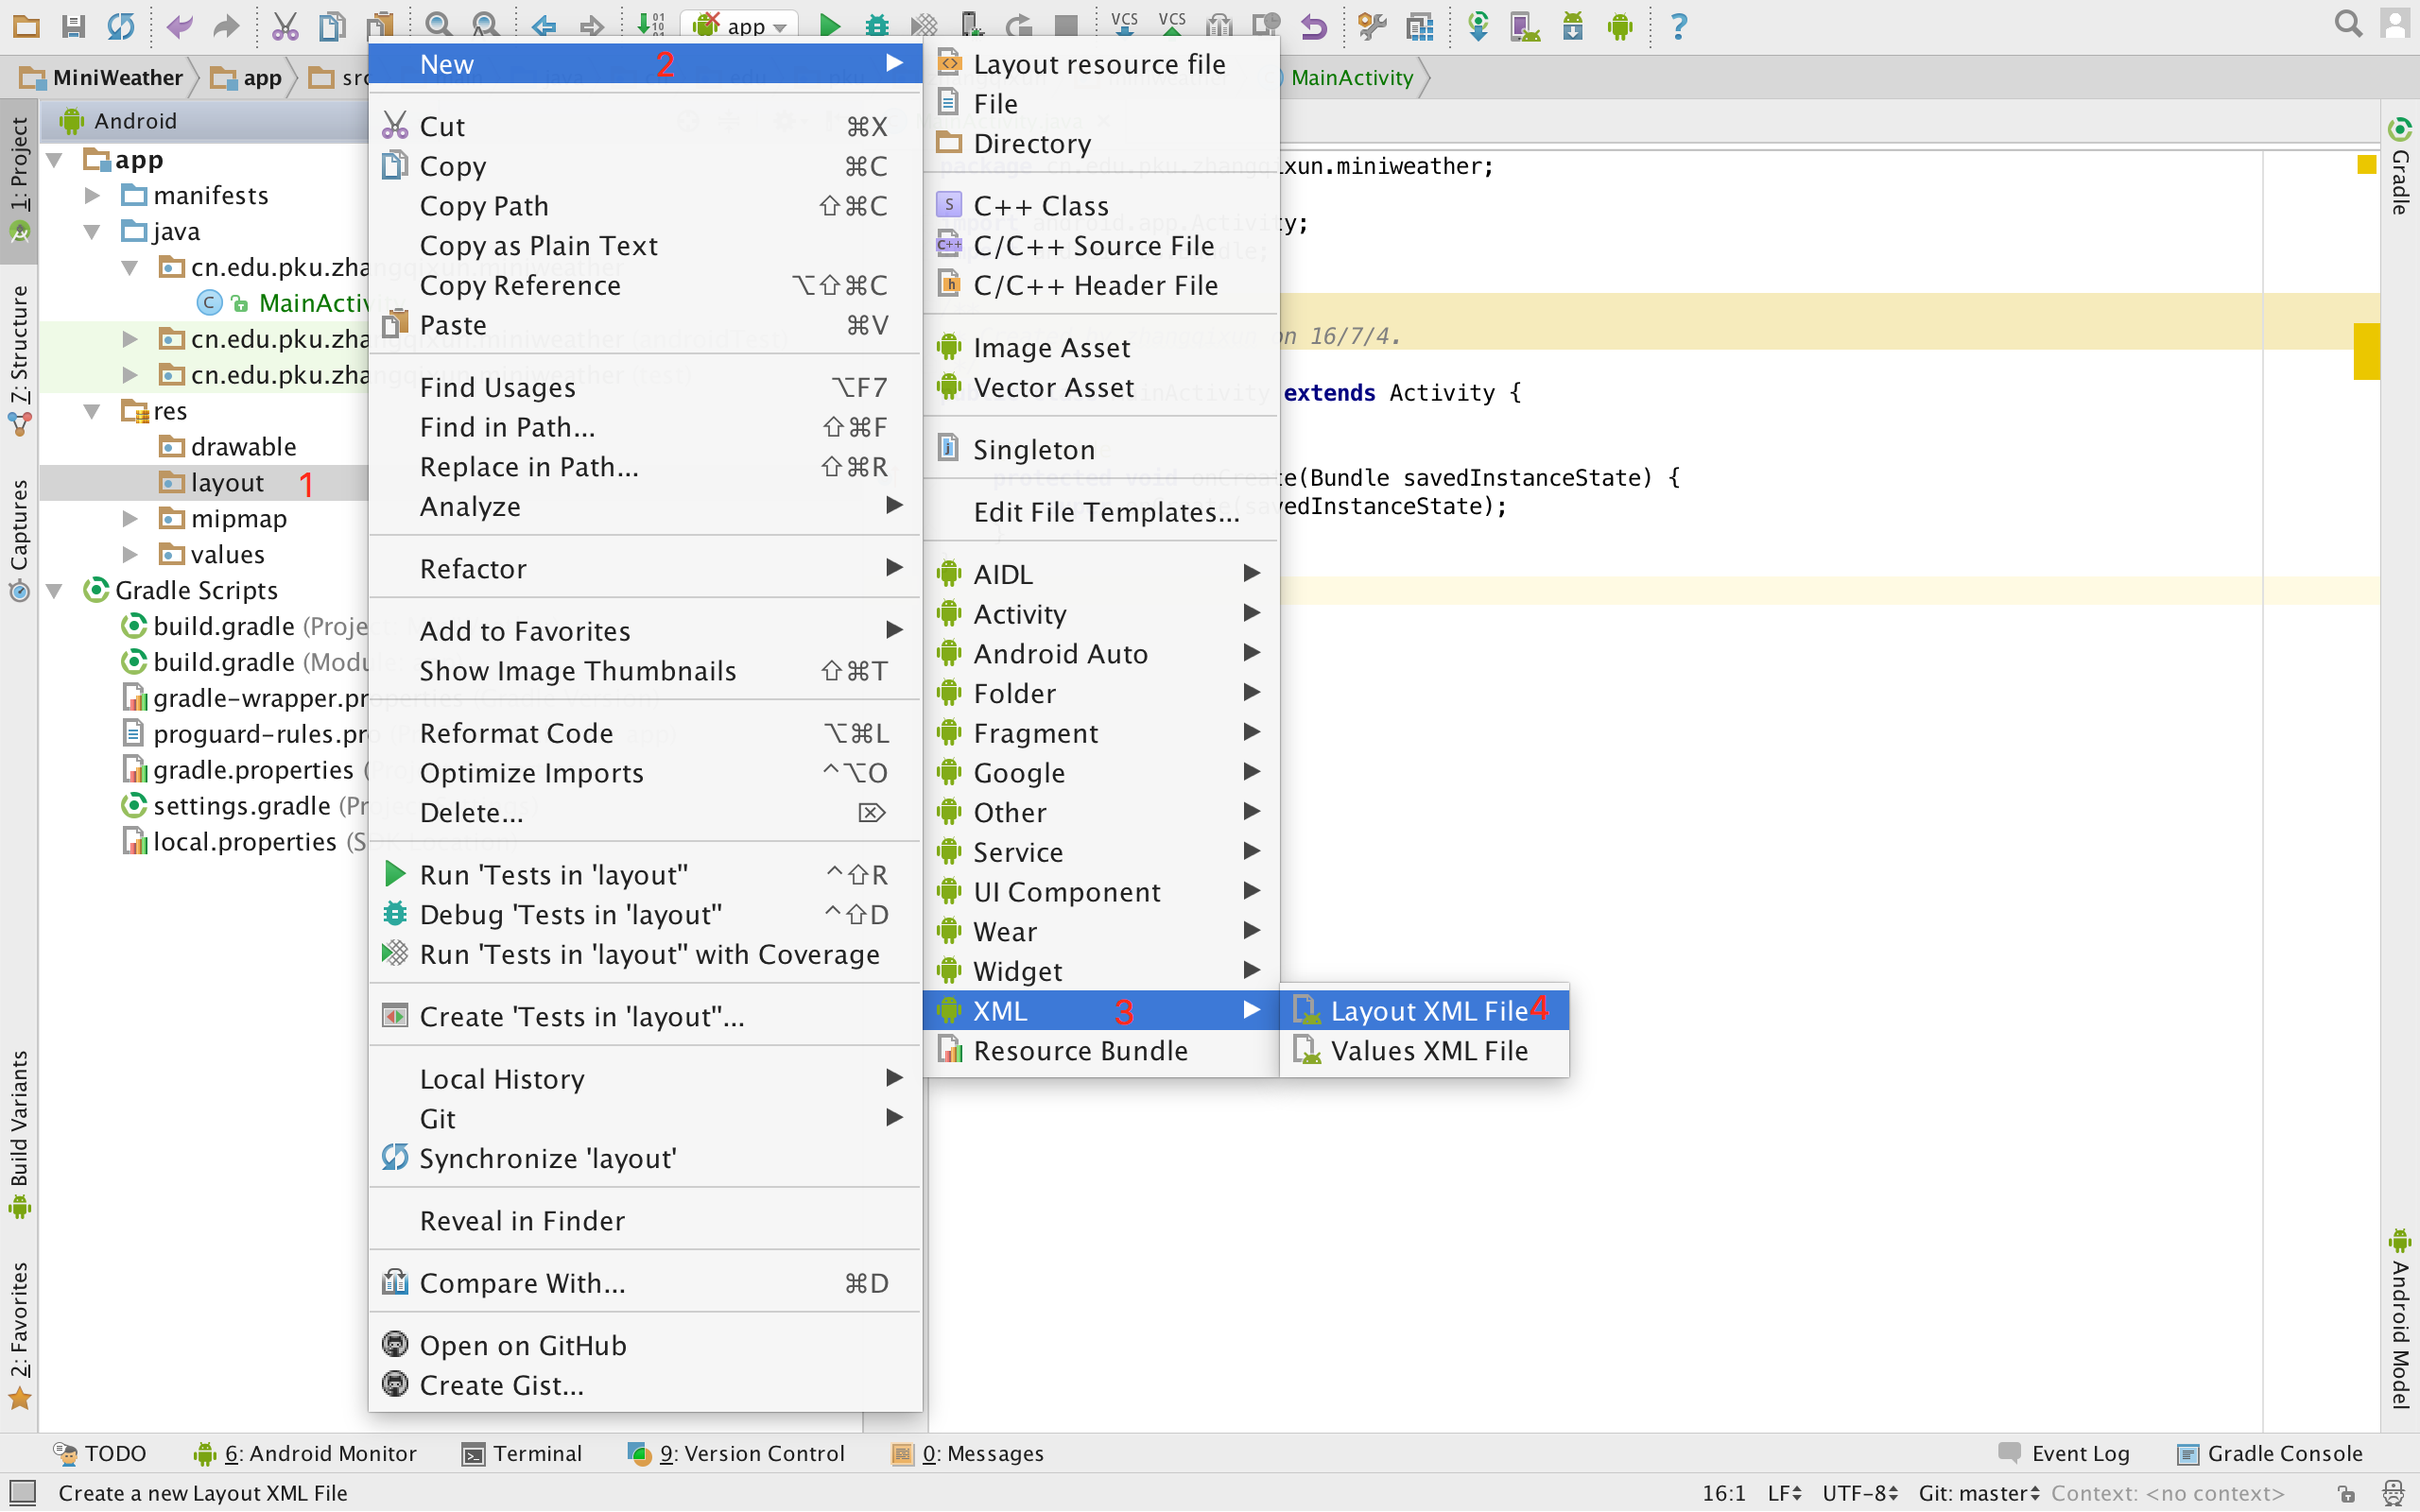Choose Refactor in the context menu
Image resolution: width=2420 pixels, height=1512 pixels.
[645, 569]
